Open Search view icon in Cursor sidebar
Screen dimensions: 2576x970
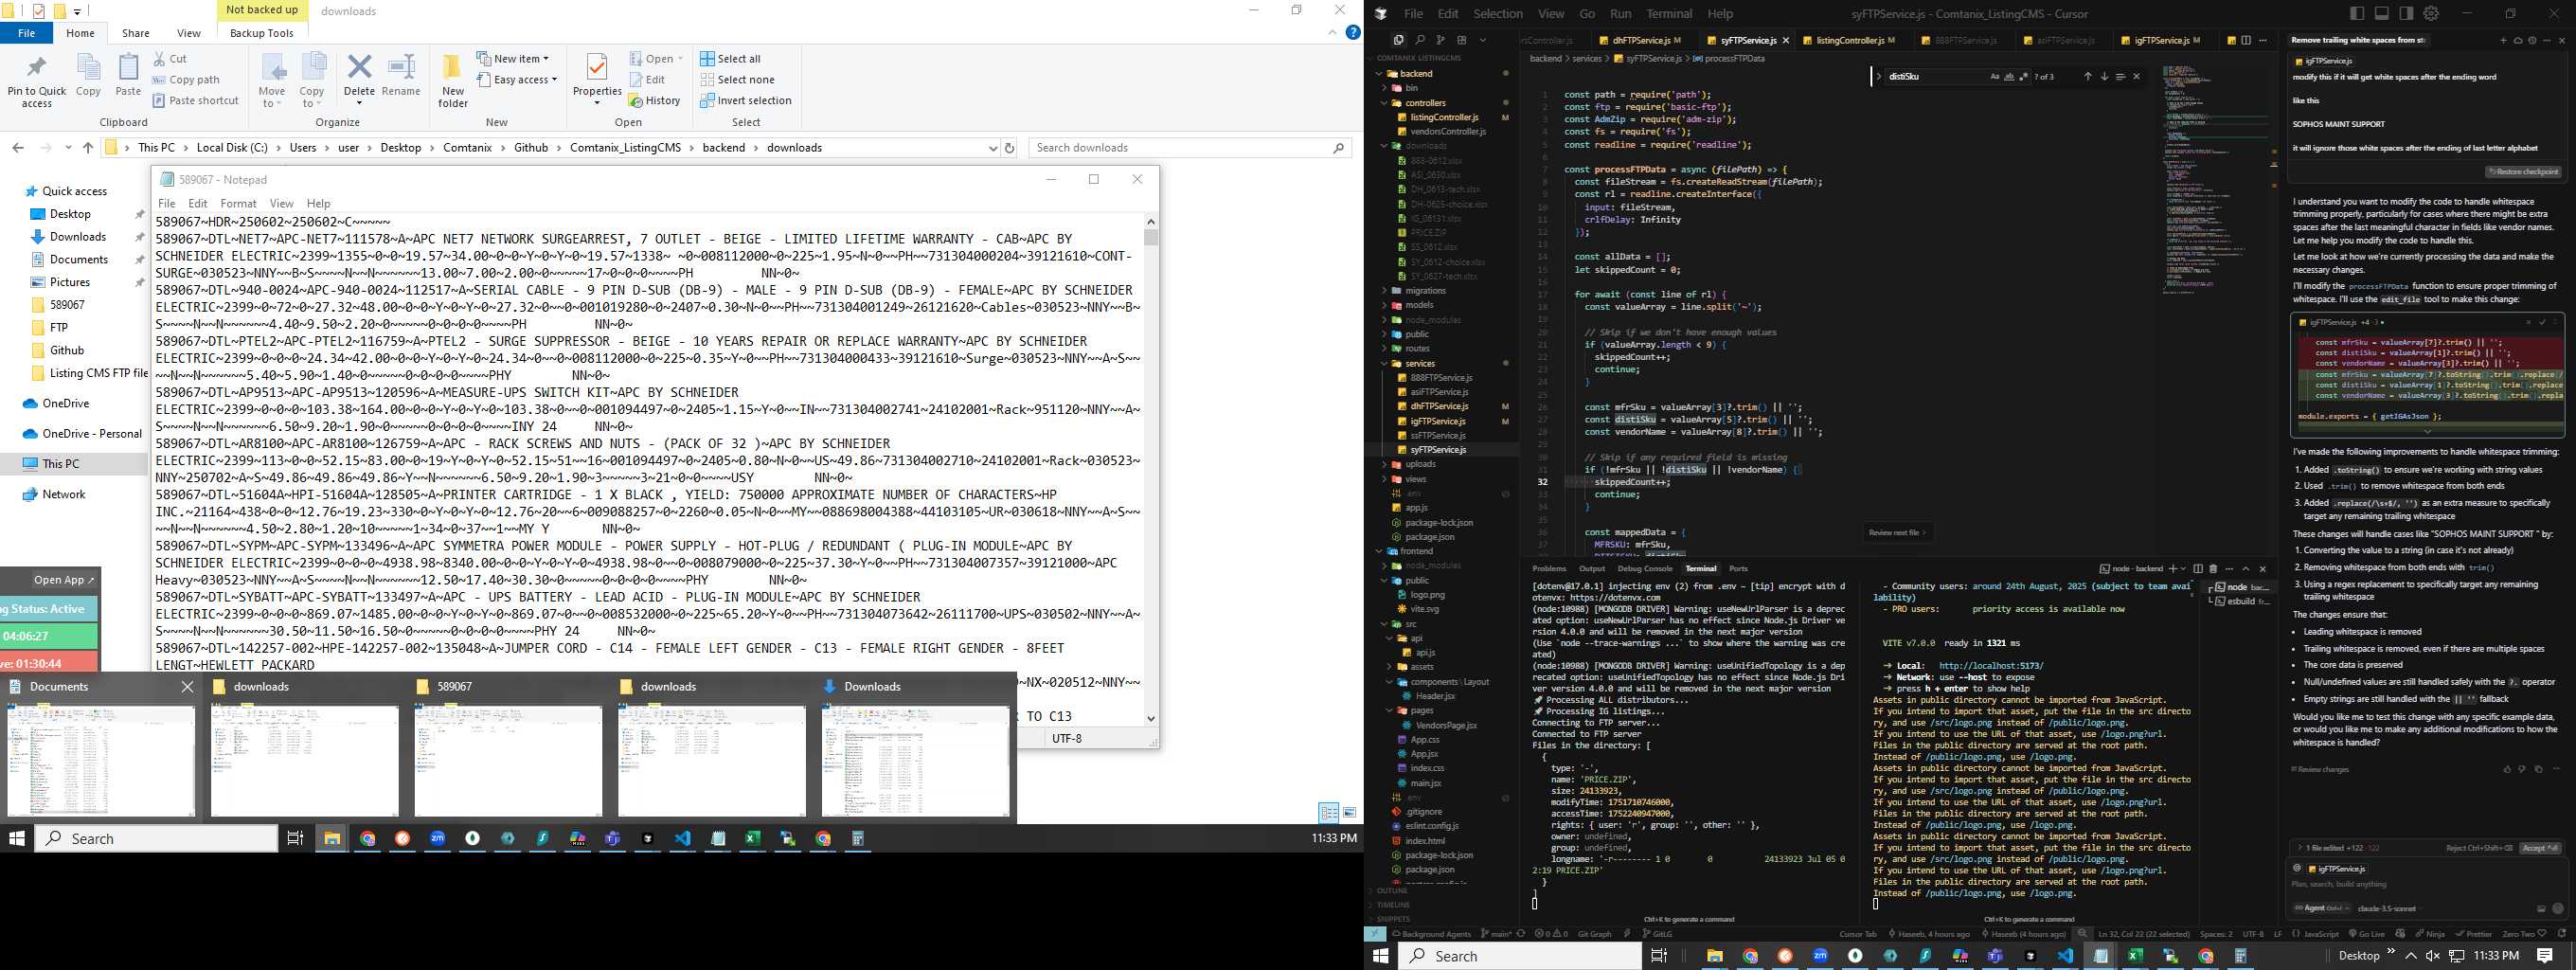(1419, 40)
